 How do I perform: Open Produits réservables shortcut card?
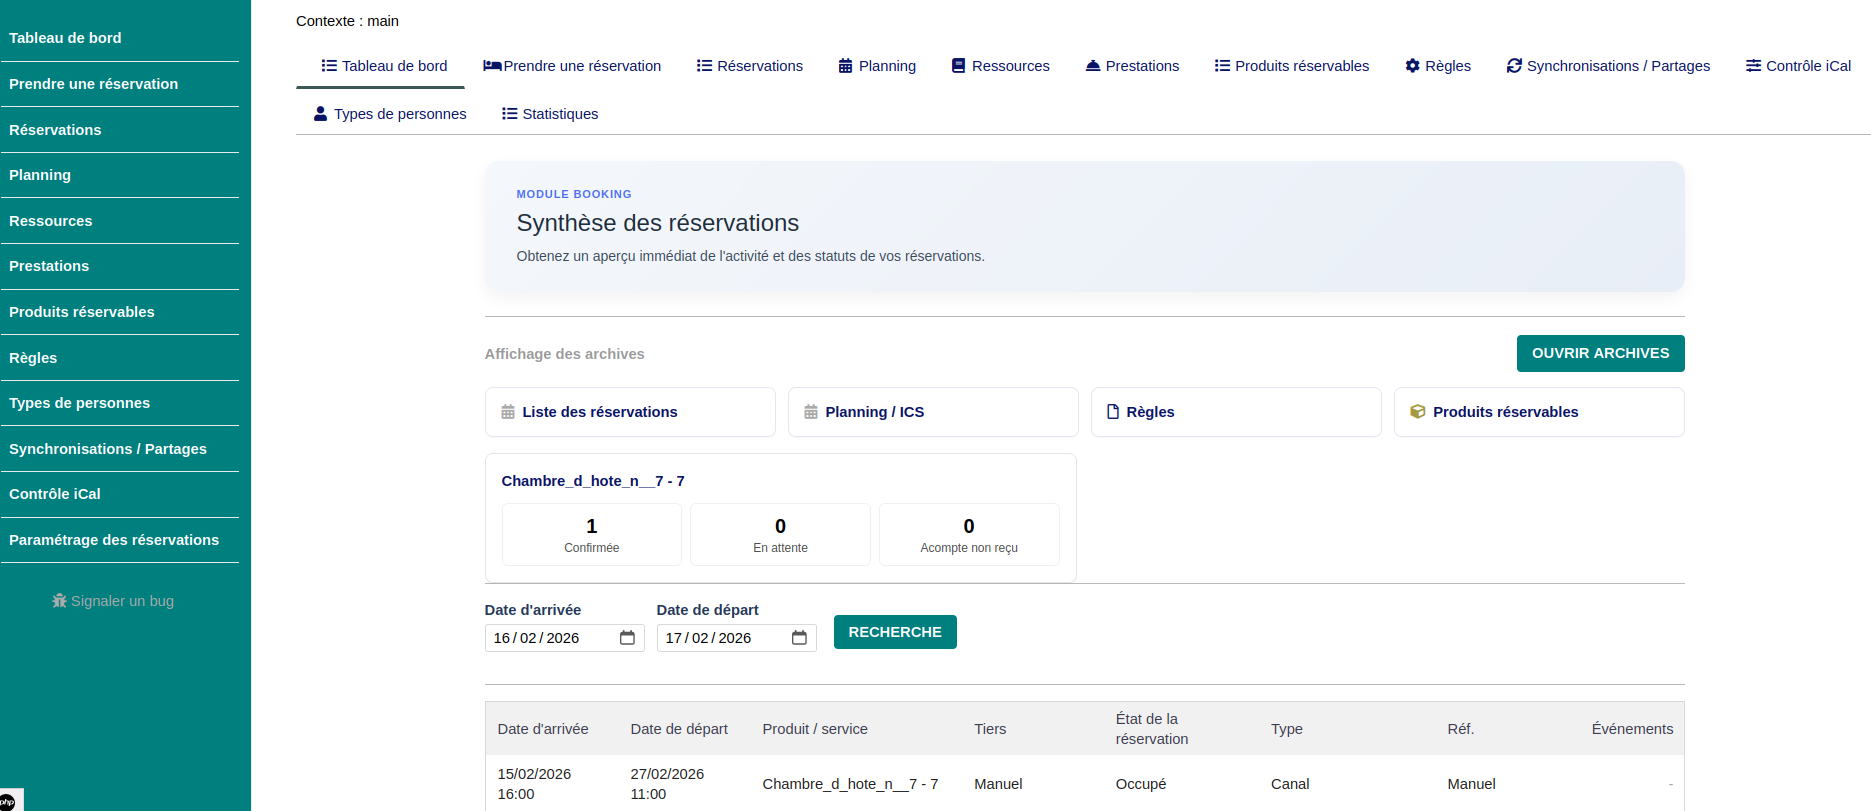[x=1539, y=412]
